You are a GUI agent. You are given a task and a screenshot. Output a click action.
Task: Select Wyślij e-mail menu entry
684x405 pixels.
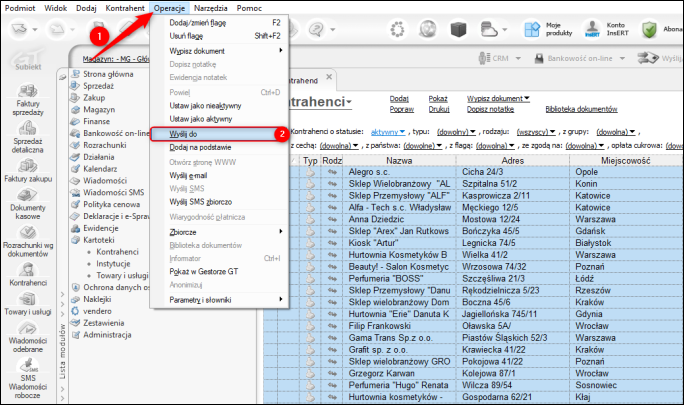click(x=219, y=175)
